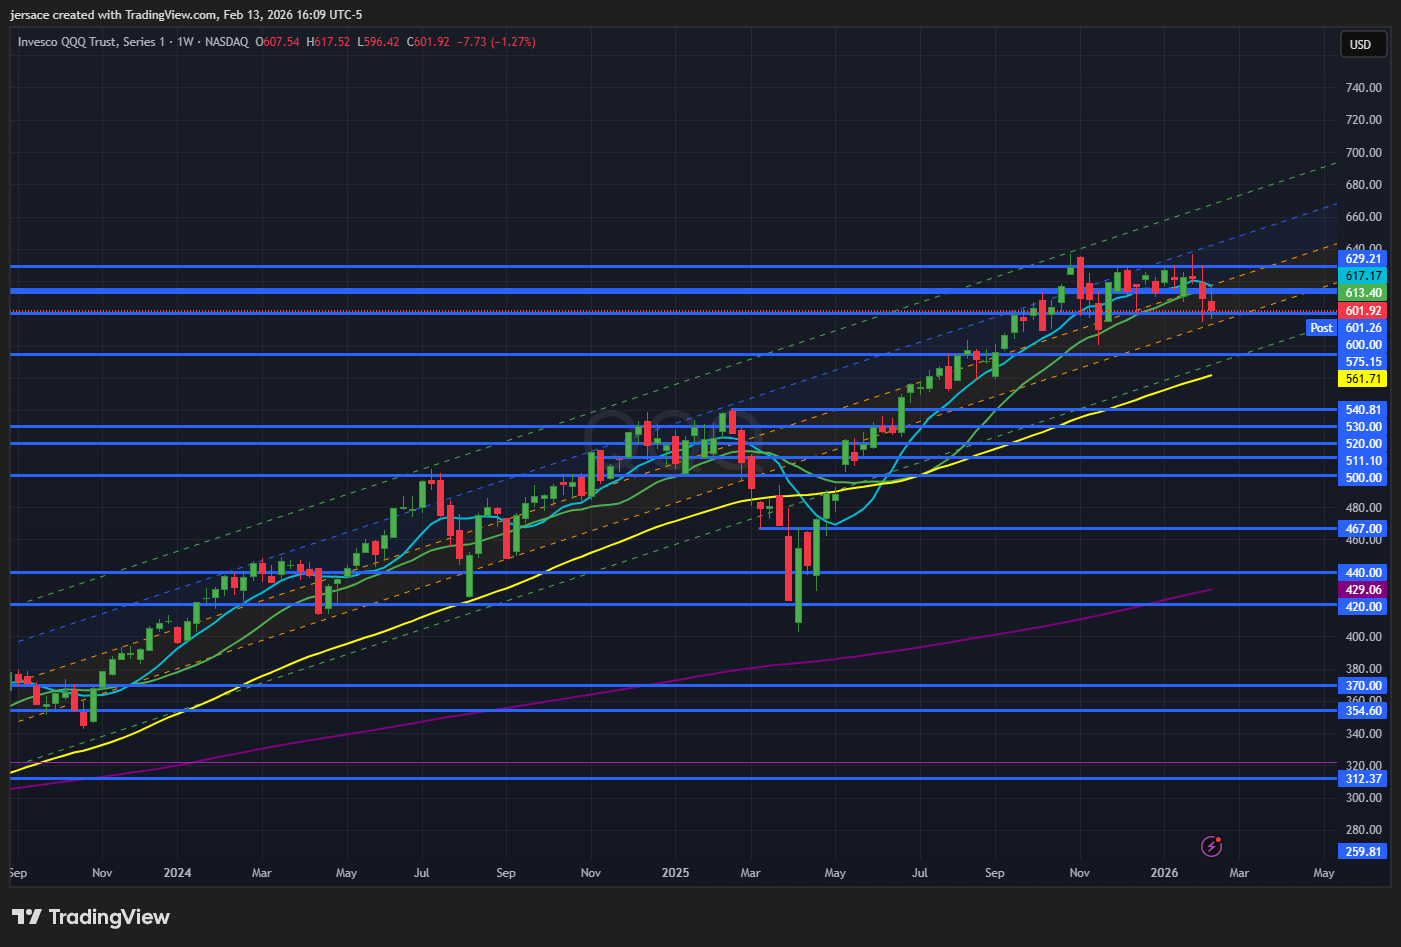The image size is (1401, 947).
Task: Click the 720.00 price axis tick
Action: [x=1363, y=120]
